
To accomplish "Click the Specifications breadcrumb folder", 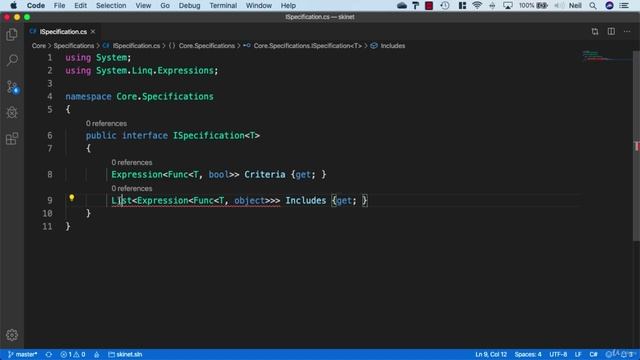I will [x=74, y=46].
